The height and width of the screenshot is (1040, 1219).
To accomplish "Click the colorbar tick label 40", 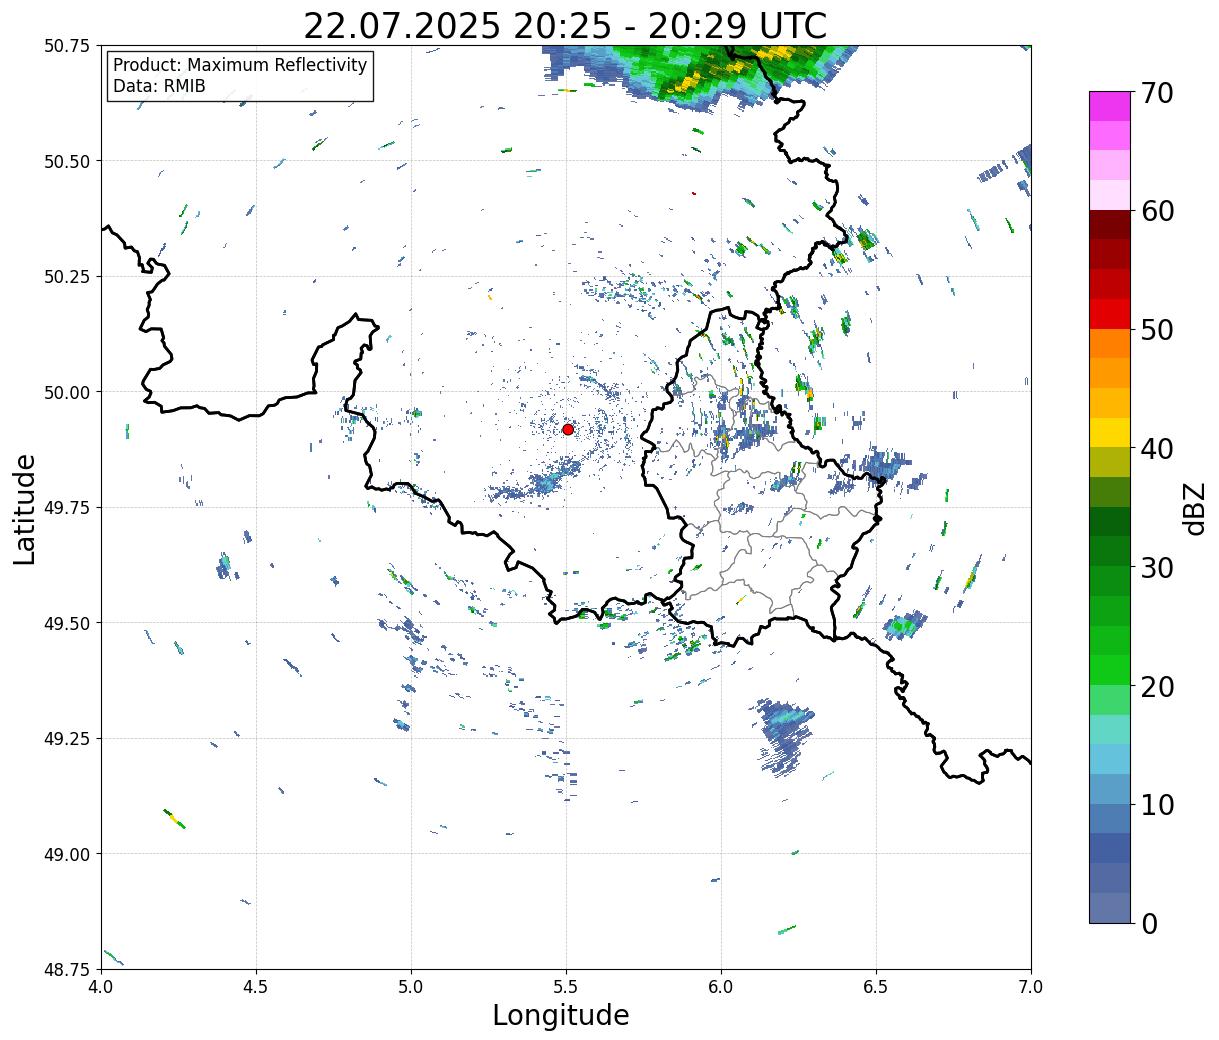I will (1156, 448).
